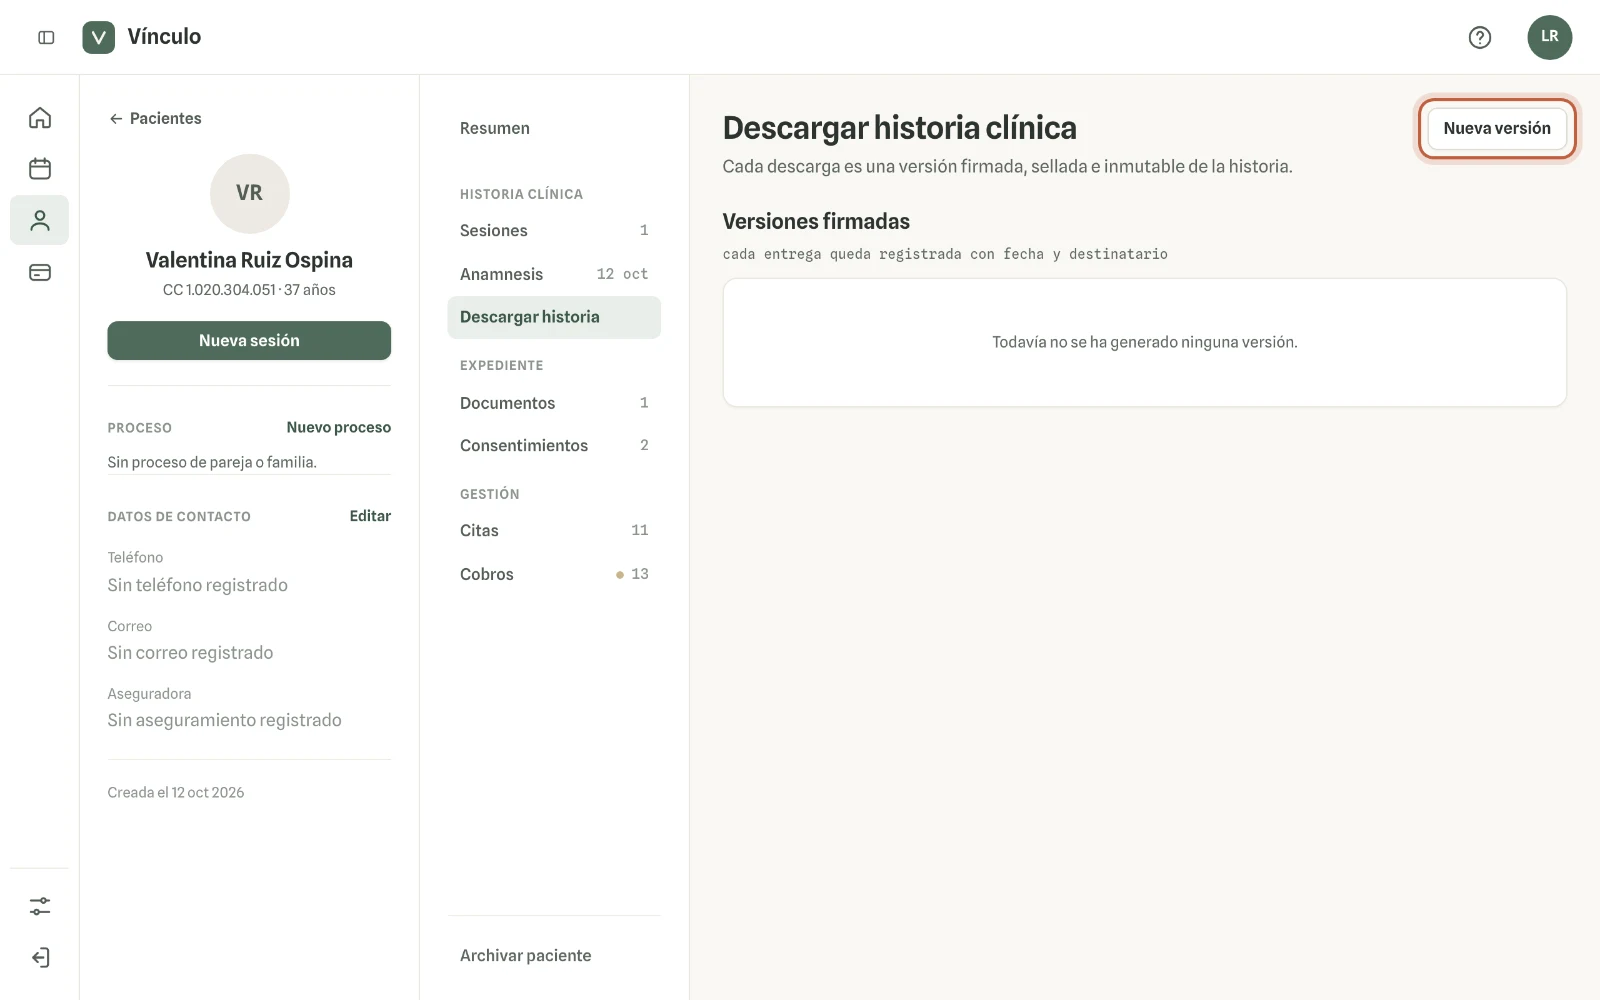The width and height of the screenshot is (1600, 1000).
Task: Open the Citas section
Action: point(554,530)
